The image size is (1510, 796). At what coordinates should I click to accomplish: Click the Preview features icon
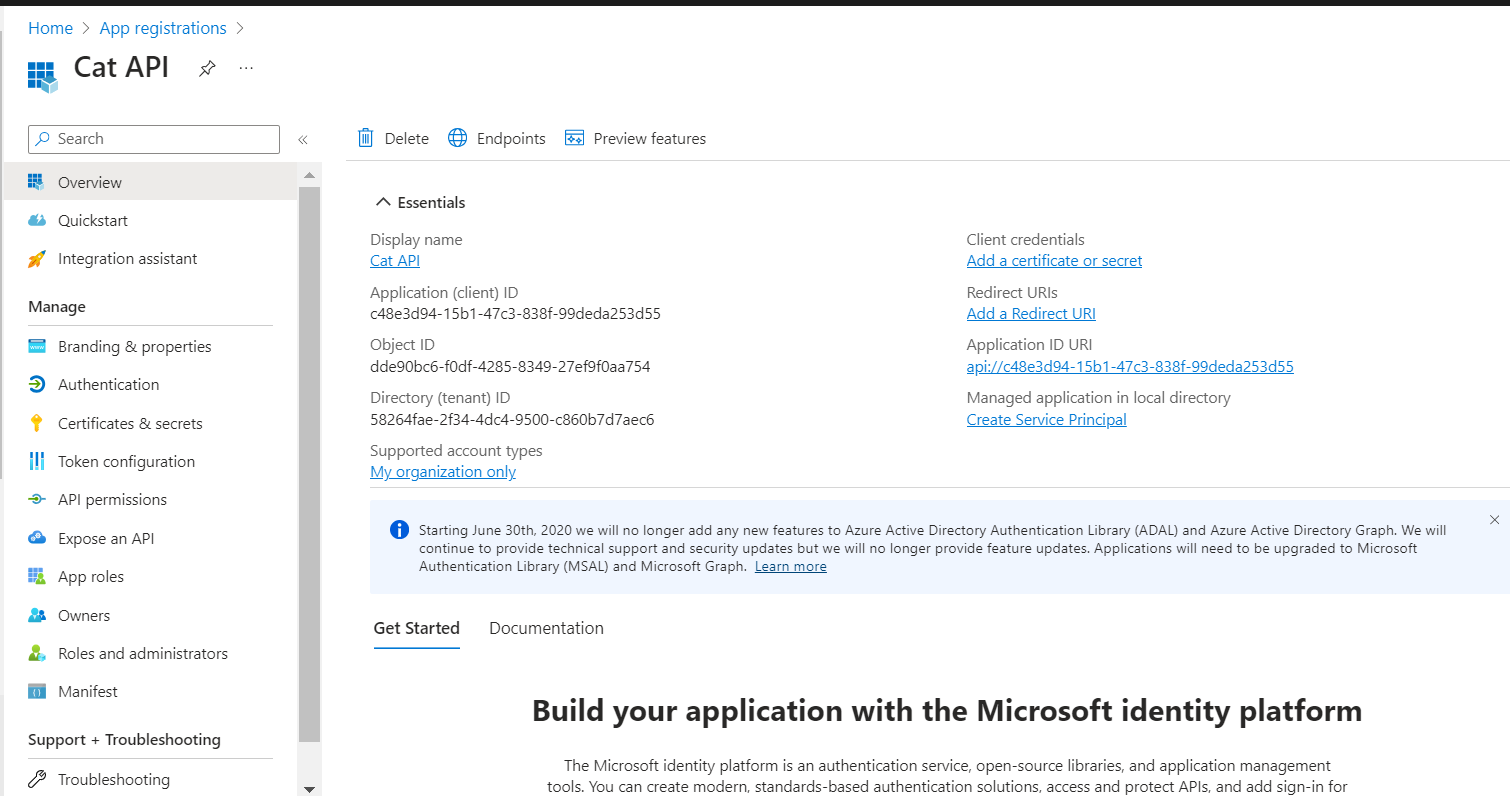[574, 138]
